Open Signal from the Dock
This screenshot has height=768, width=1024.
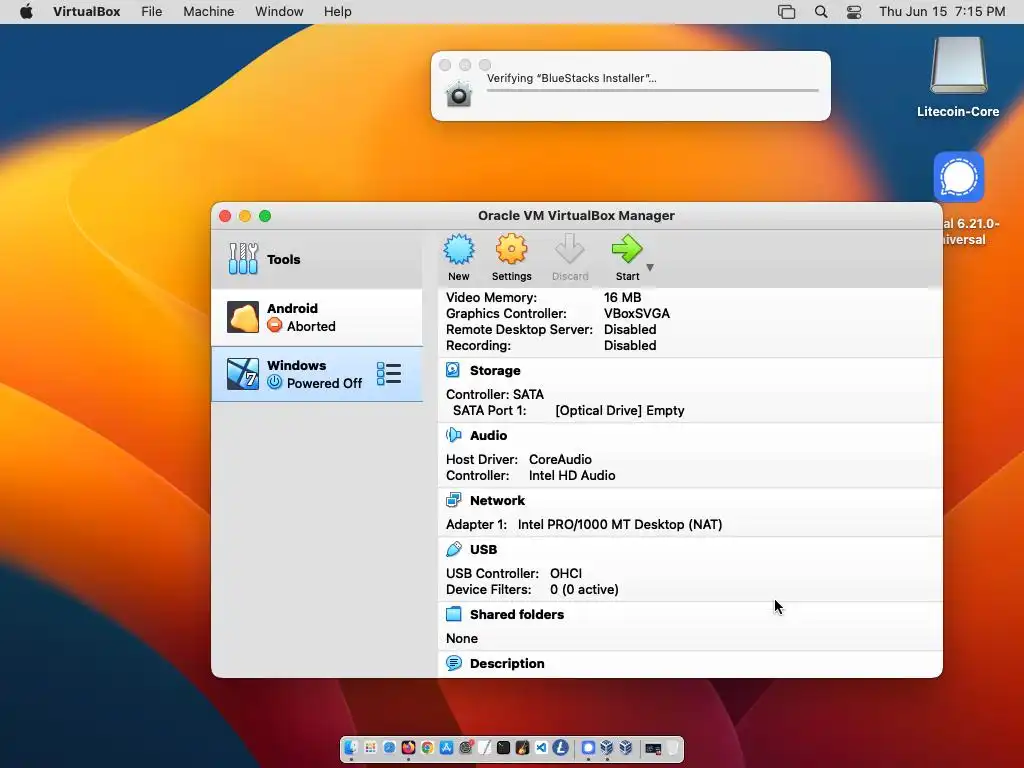point(588,748)
